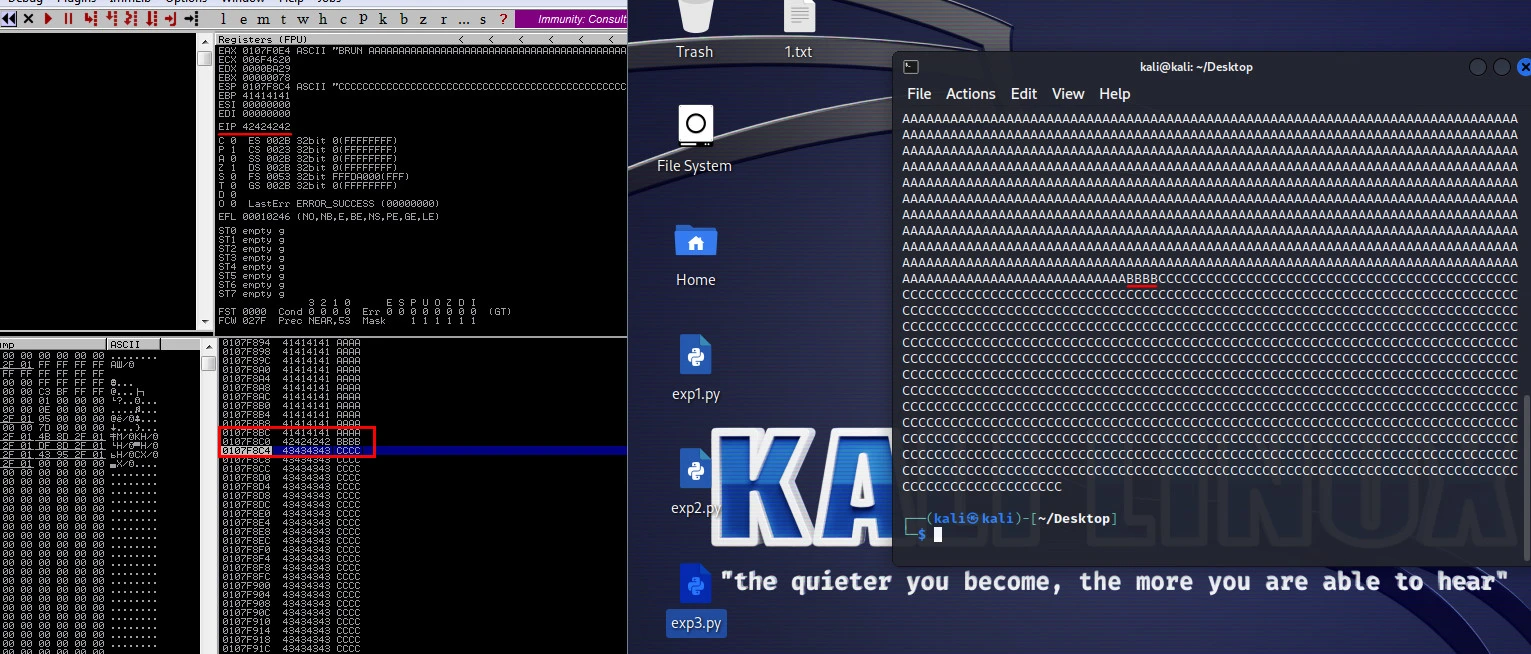Screen dimensions: 1531x654
Task: Click the EFL 00010246 flags line
Action: pos(328,216)
